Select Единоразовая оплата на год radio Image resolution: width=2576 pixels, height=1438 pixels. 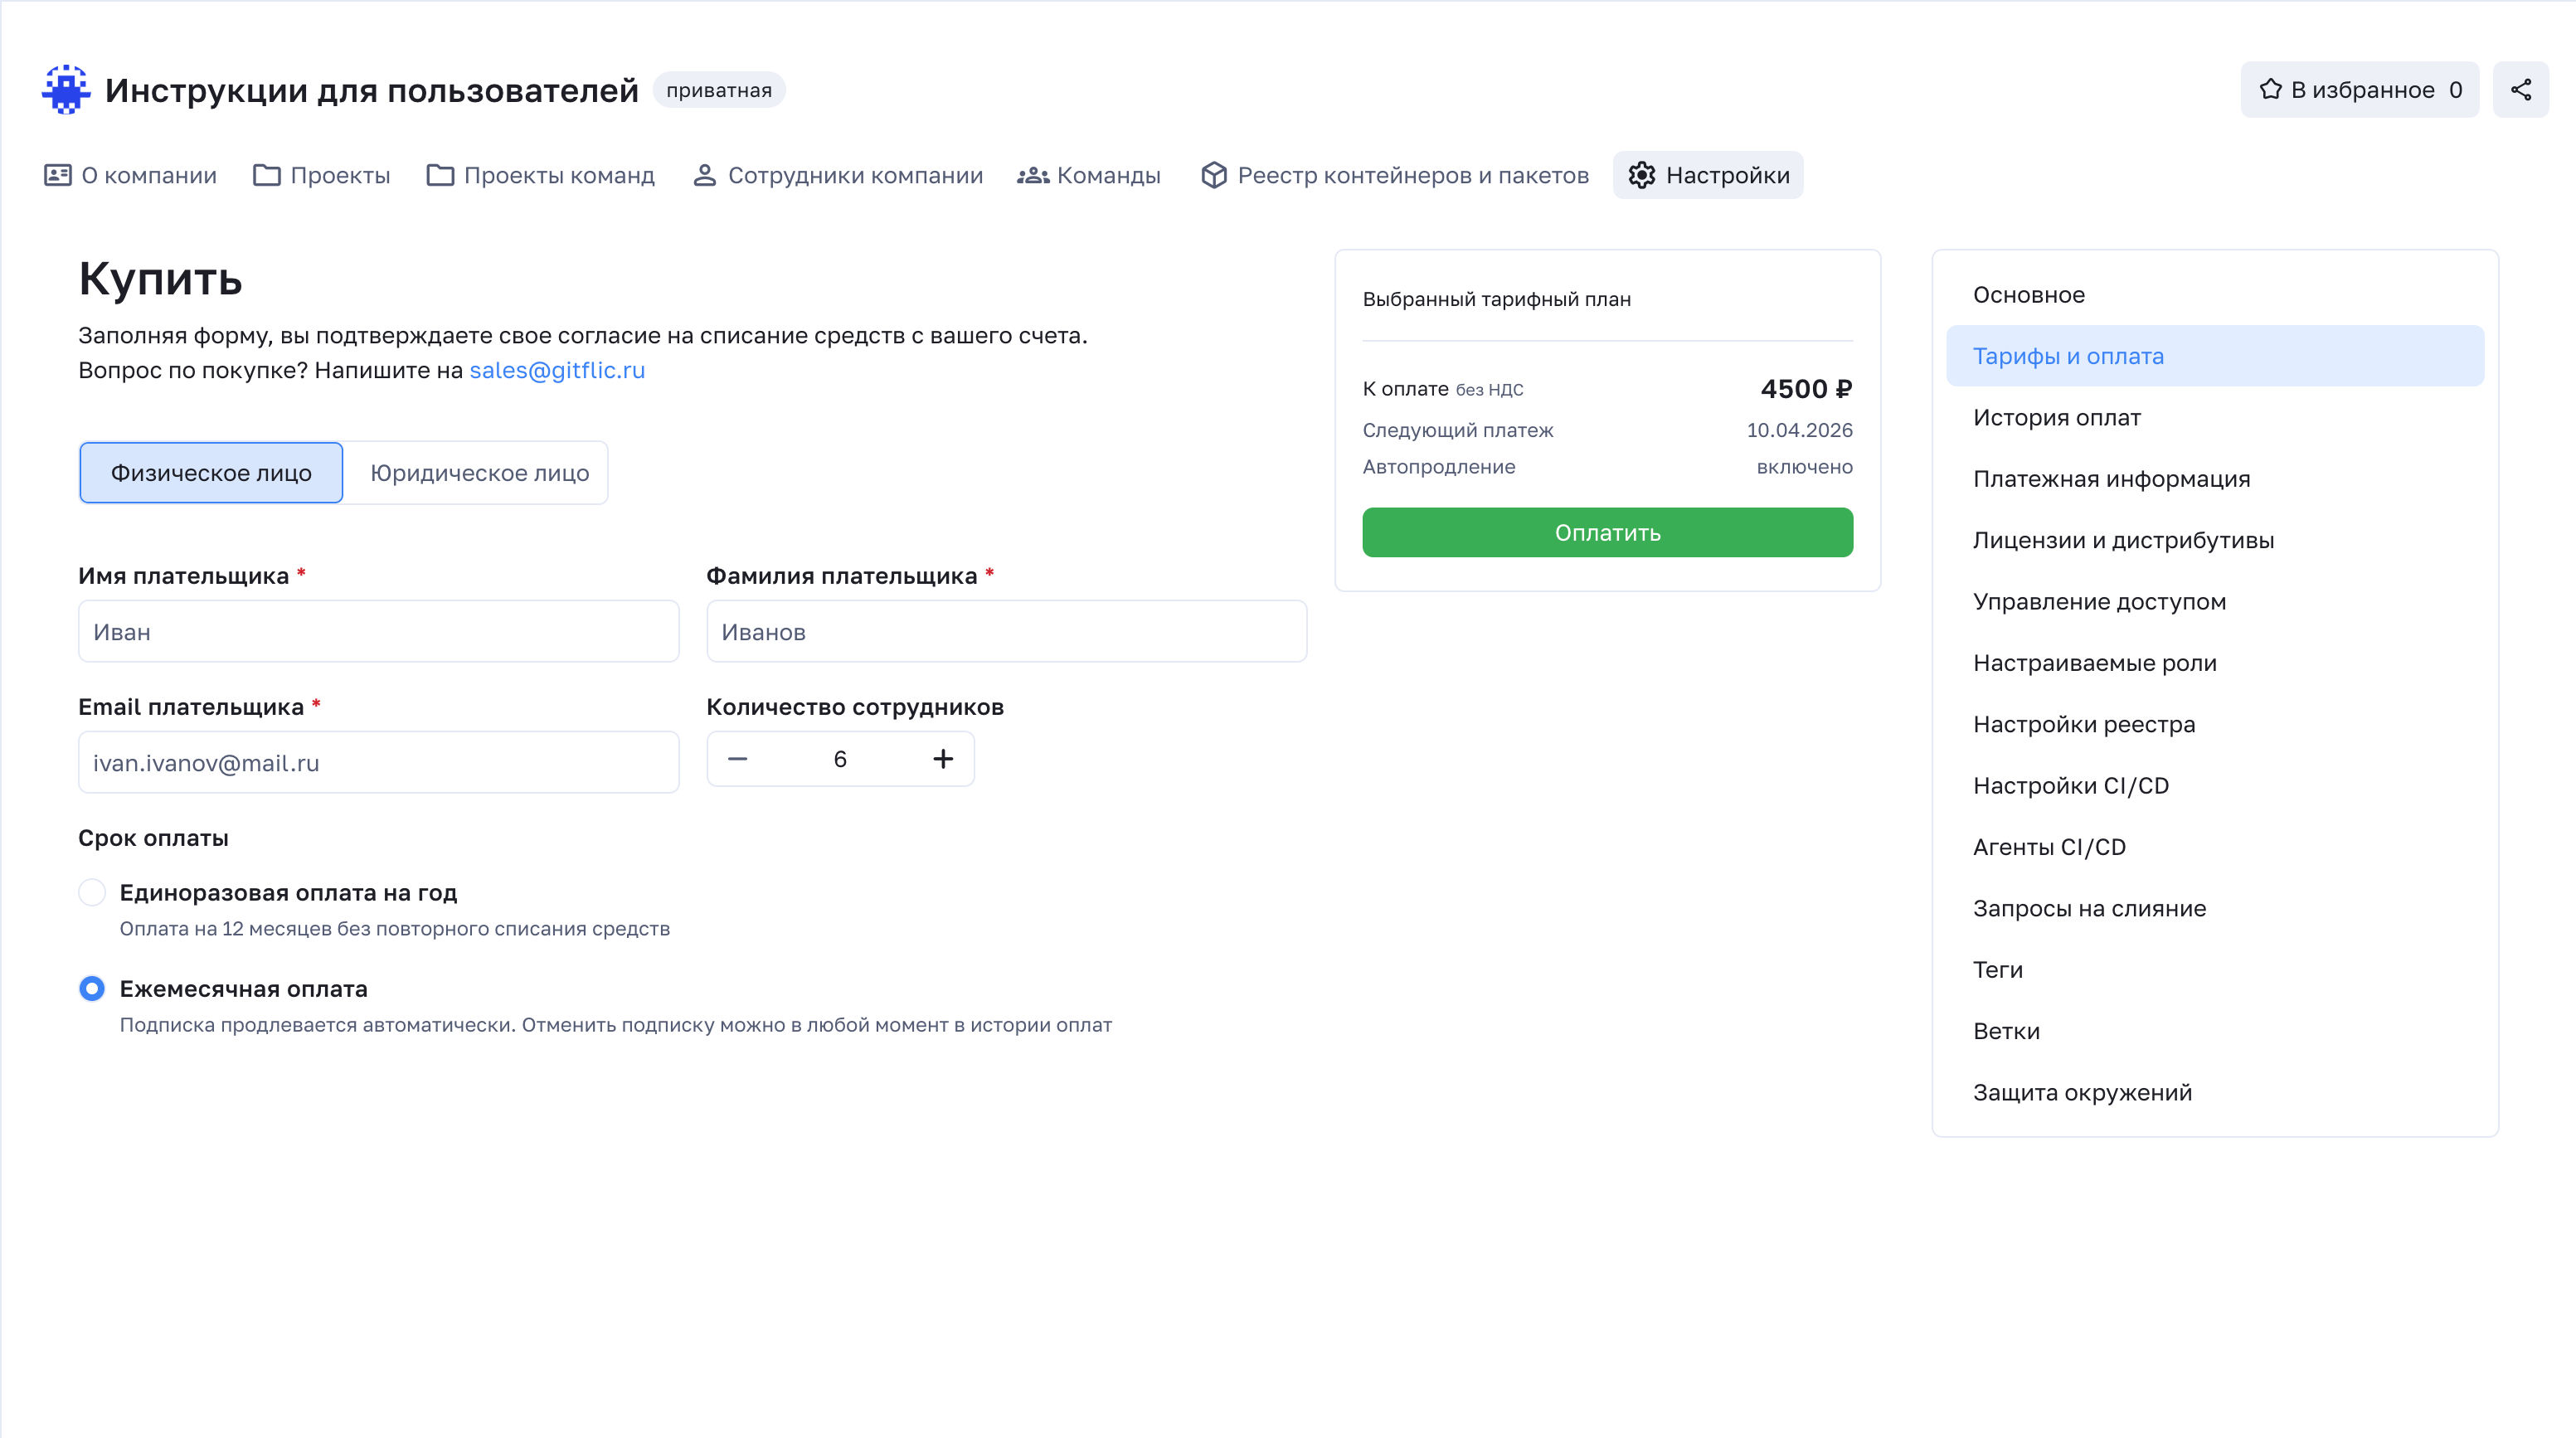tap(92, 892)
